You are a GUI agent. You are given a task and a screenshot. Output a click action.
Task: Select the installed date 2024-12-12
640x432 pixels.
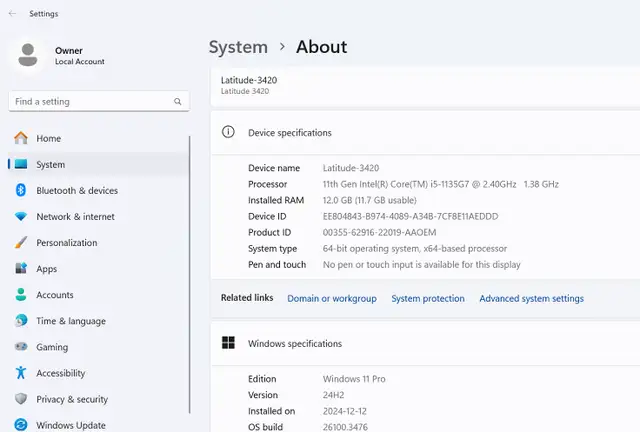click(x=344, y=411)
